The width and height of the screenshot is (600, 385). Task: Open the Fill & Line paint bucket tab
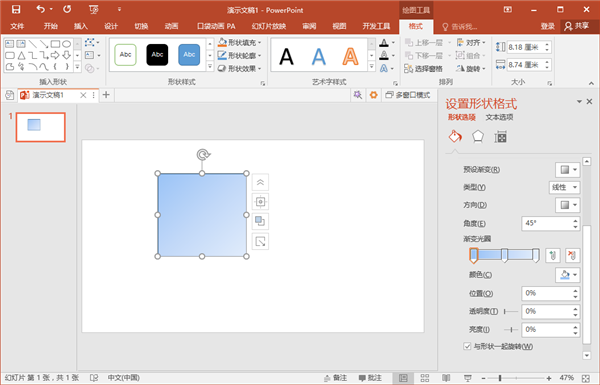point(455,137)
